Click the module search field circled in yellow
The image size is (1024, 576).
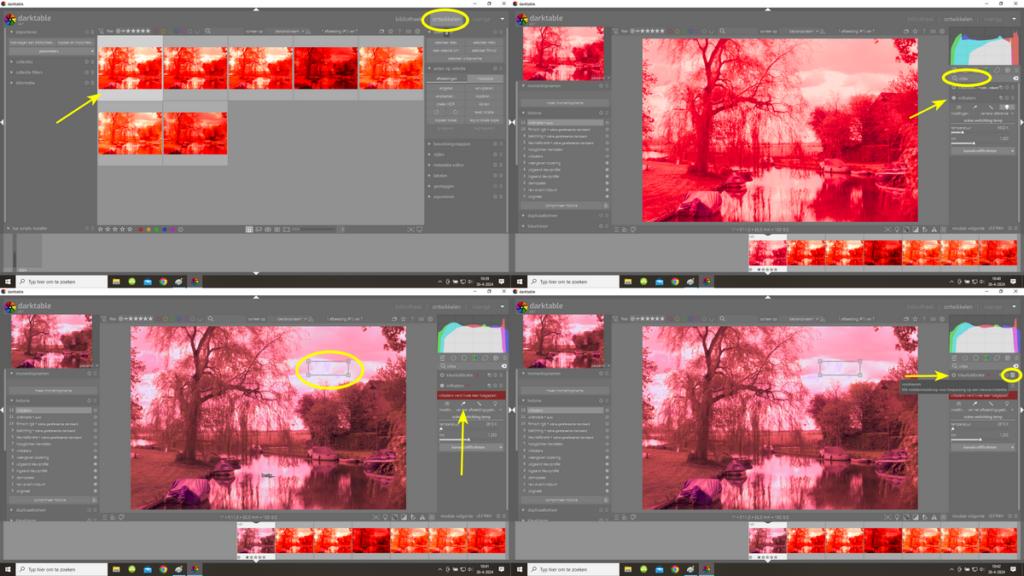(x=970, y=77)
